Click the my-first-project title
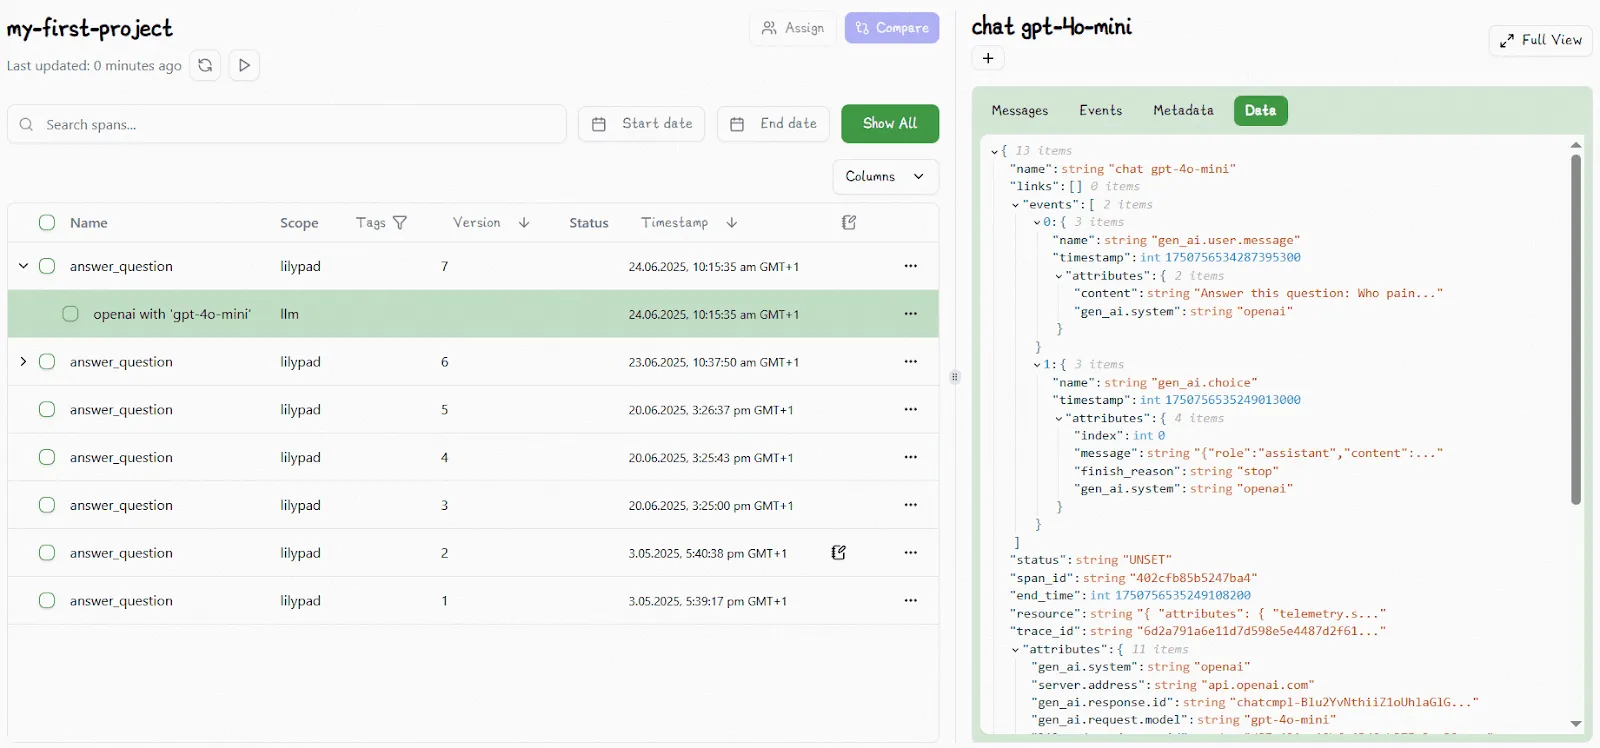This screenshot has width=1600, height=748. click(x=89, y=28)
